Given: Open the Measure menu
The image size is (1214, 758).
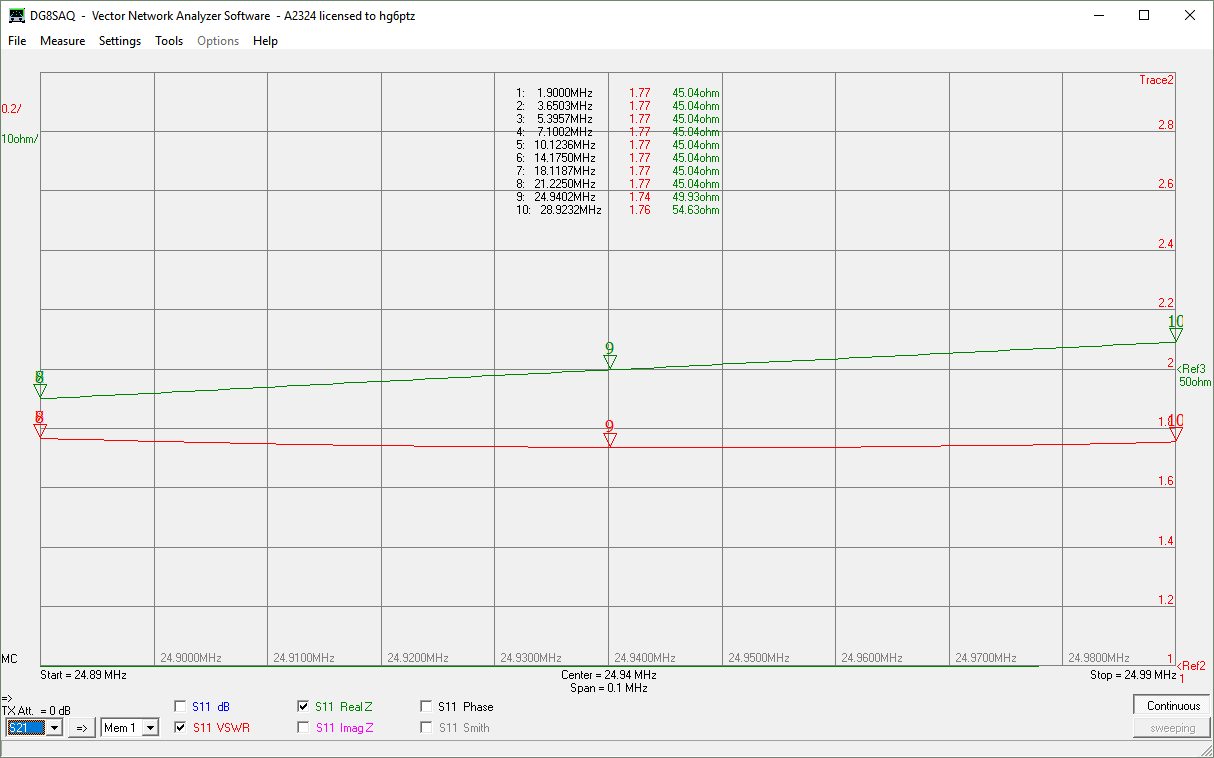Looking at the screenshot, I should tap(62, 41).
